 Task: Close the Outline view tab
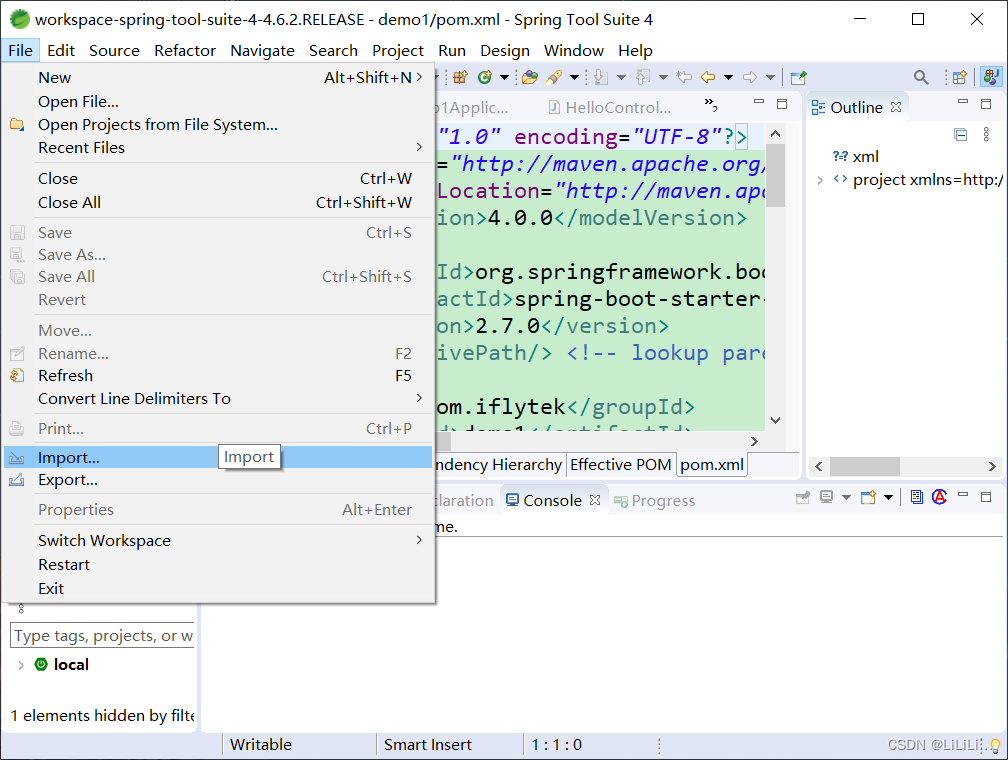[x=896, y=107]
